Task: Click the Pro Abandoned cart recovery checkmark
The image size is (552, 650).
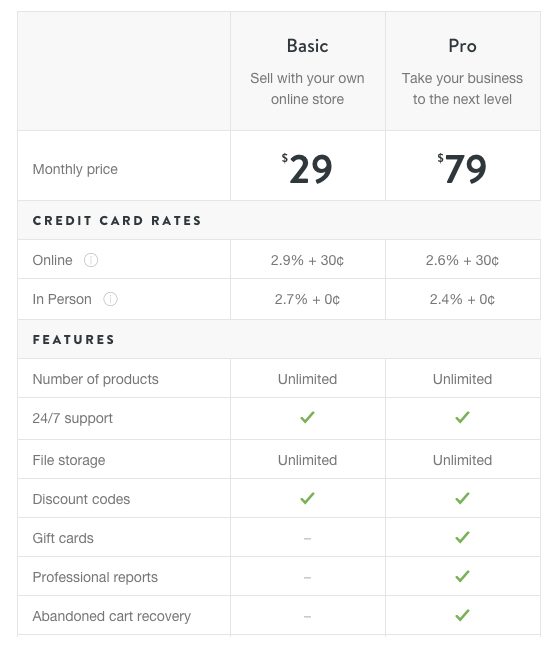Action: 462,615
